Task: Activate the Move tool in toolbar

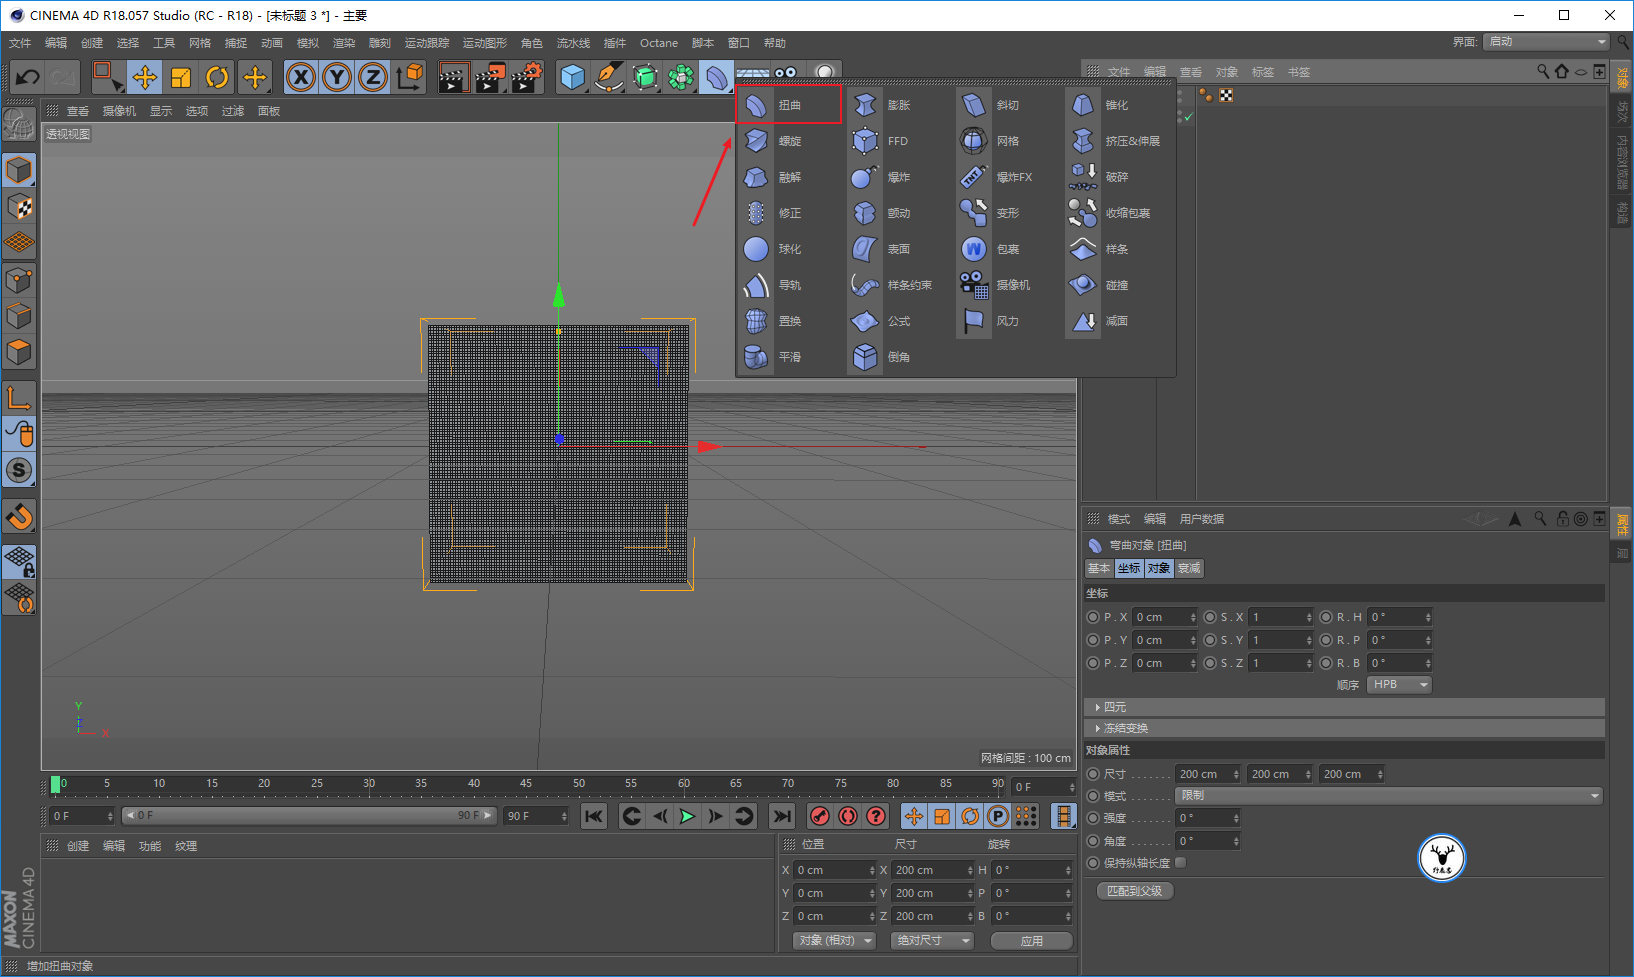Action: click(144, 77)
